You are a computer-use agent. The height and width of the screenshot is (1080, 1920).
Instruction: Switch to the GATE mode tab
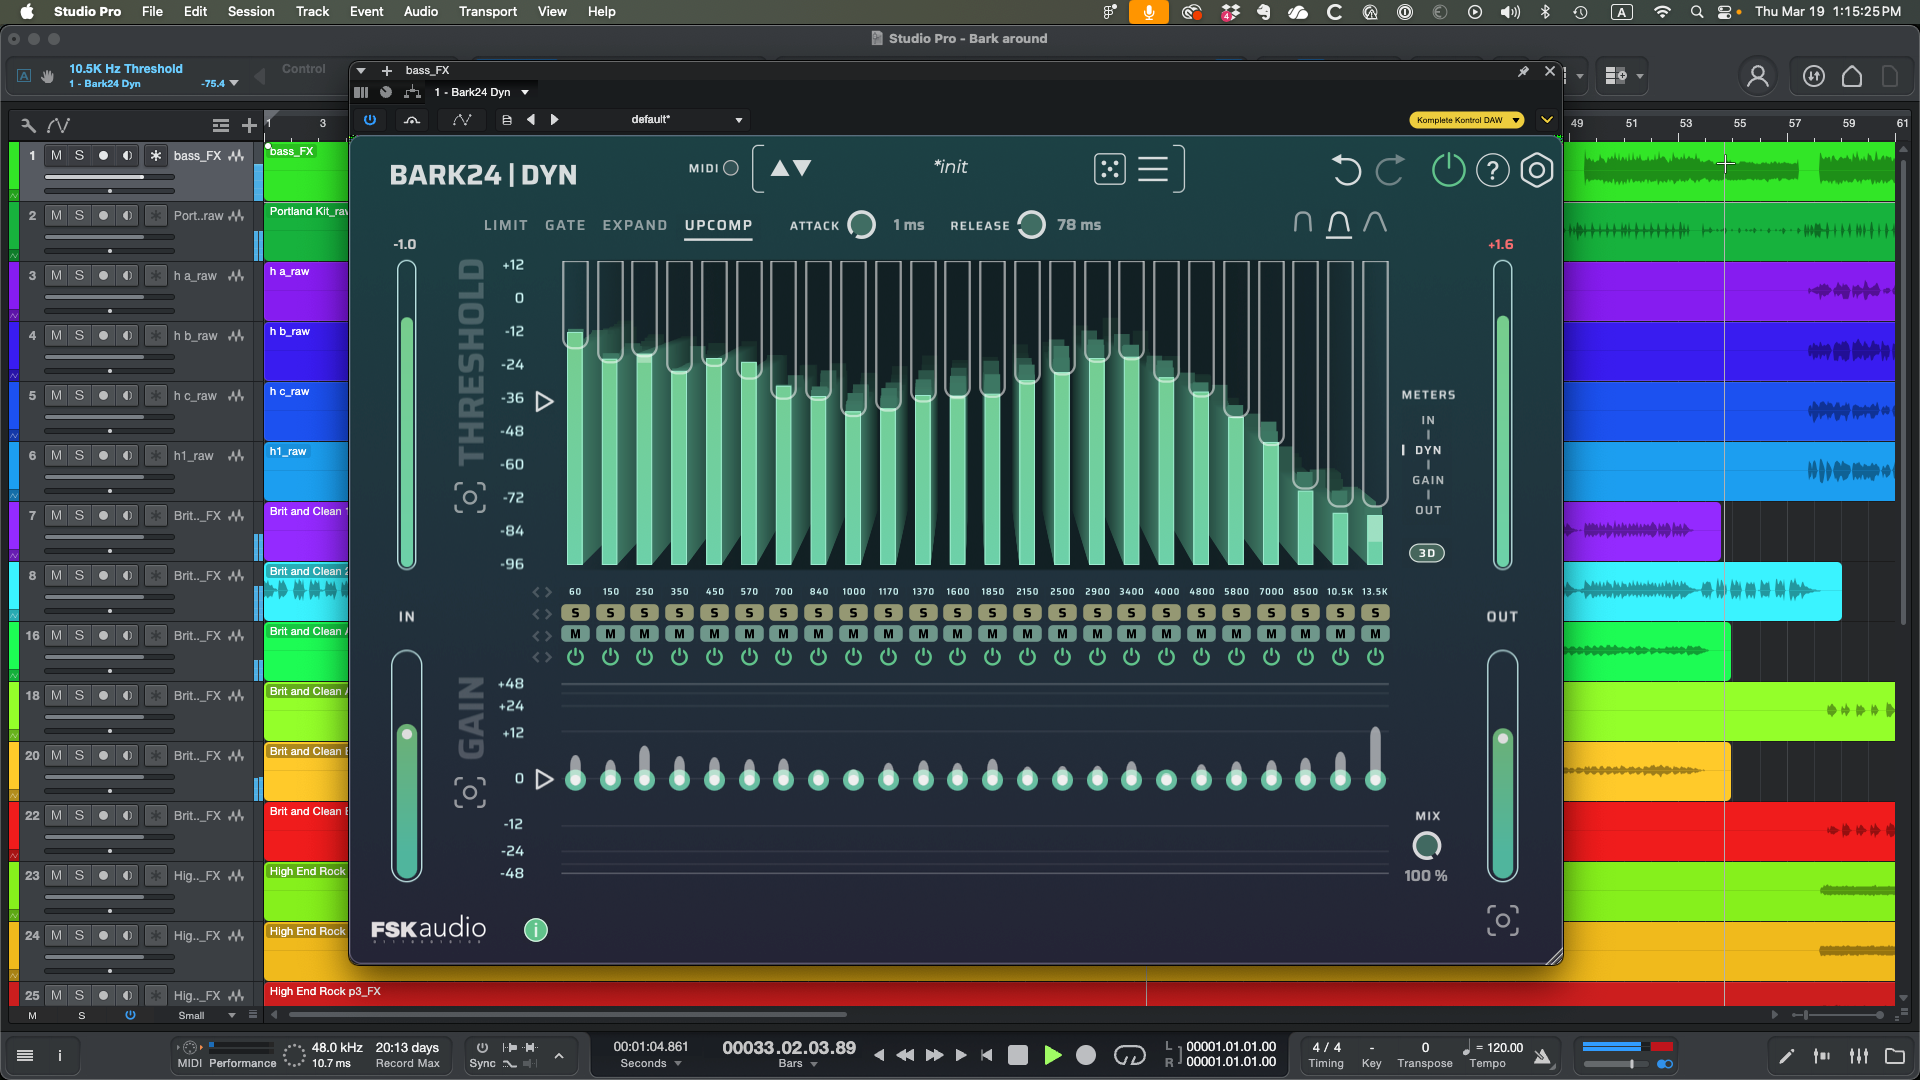click(x=565, y=225)
